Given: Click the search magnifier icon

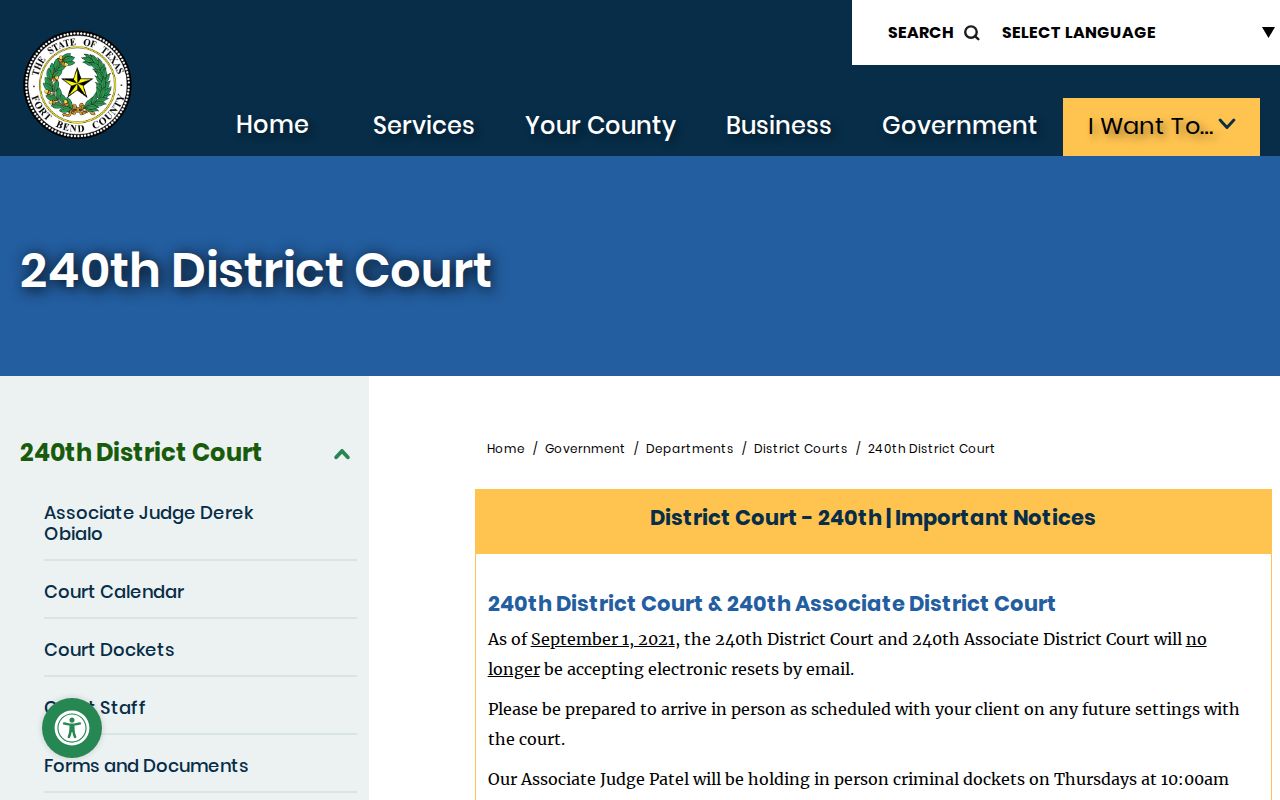Looking at the screenshot, I should tap(971, 33).
